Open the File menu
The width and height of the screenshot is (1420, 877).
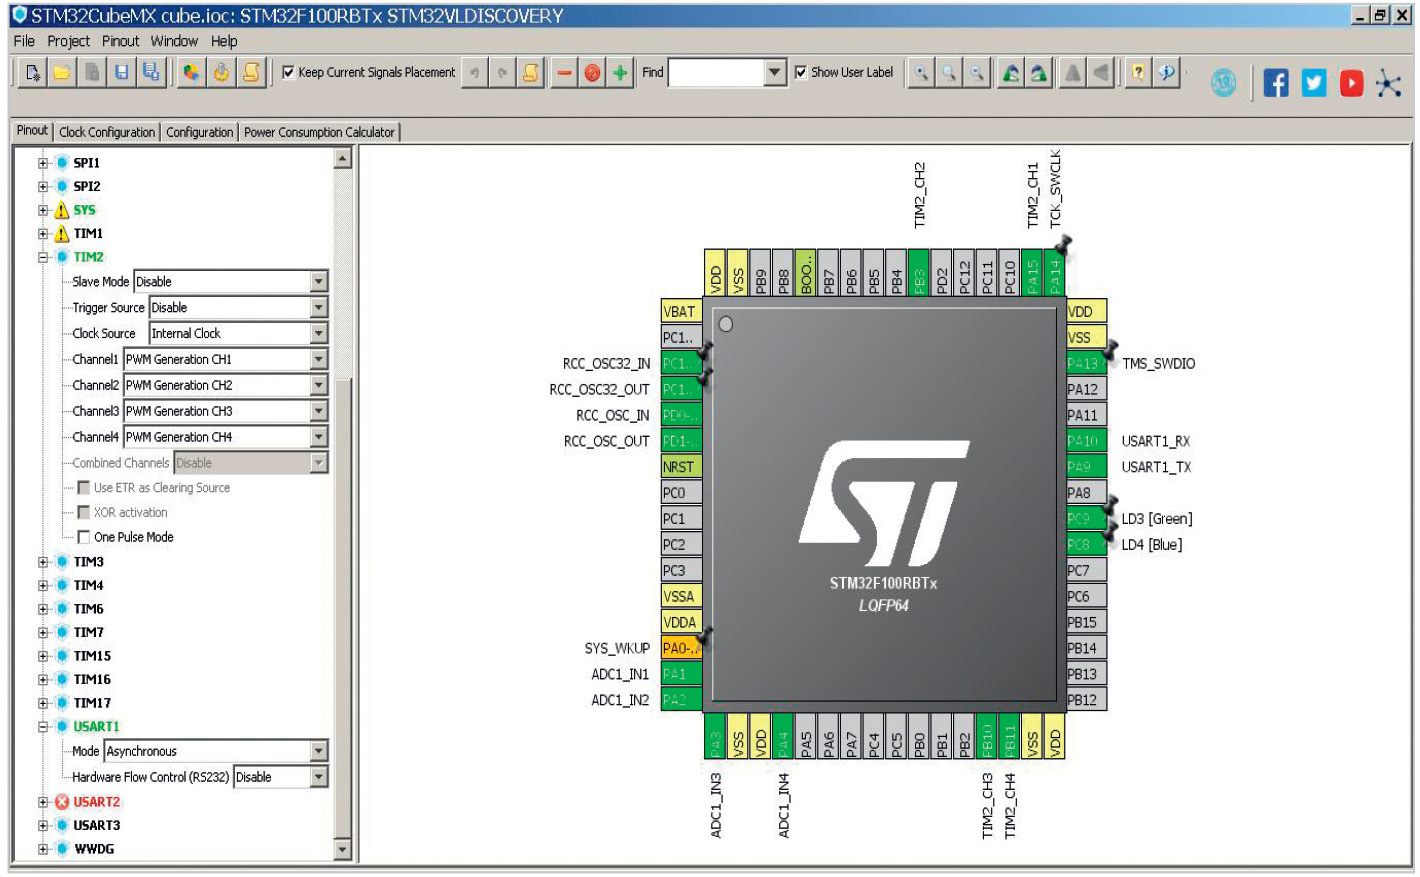(24, 41)
